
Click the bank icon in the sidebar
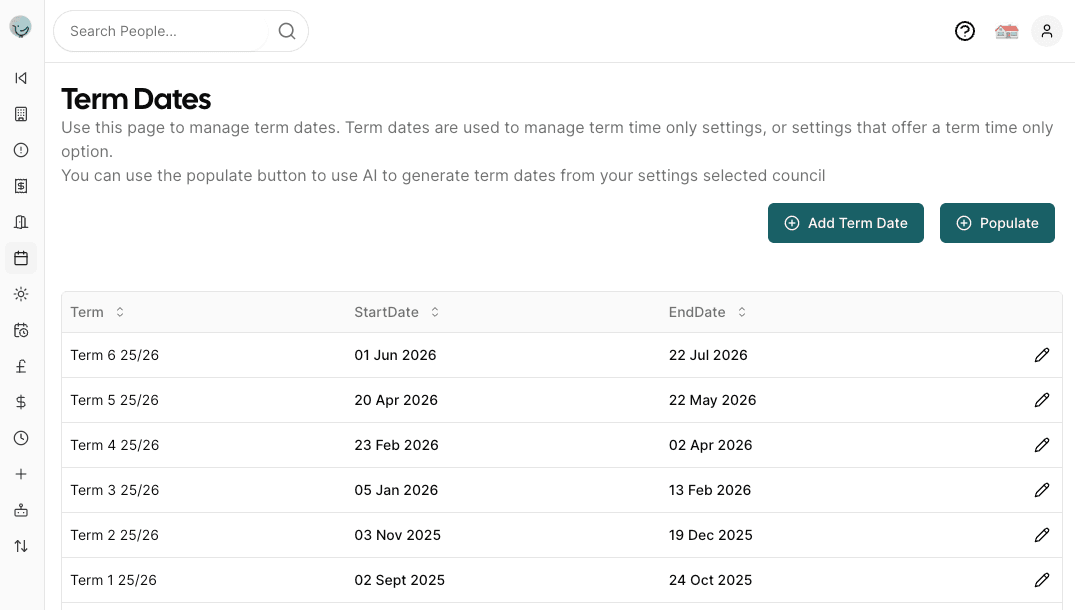(21, 221)
